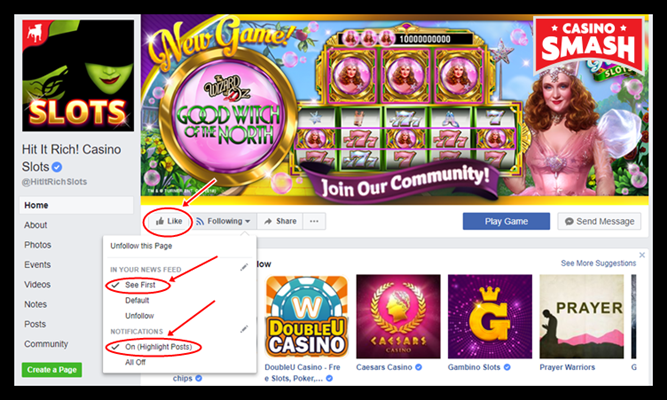Open the Hit It Rich Slots profile picture
Image resolution: width=667 pixels, height=400 pixels.
click(78, 76)
